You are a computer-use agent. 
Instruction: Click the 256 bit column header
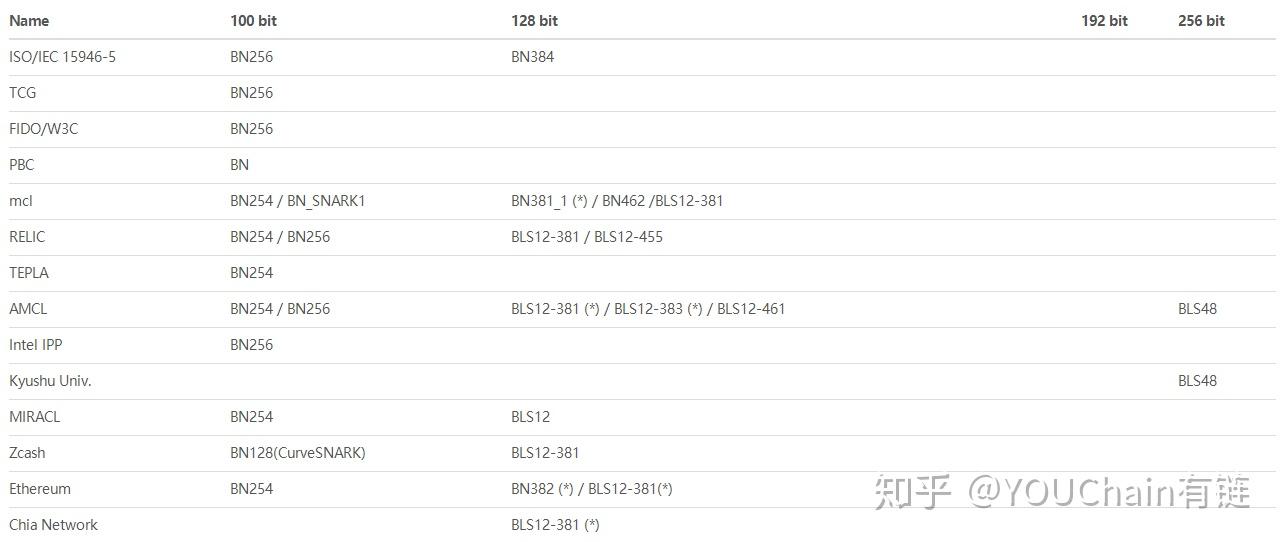coord(1201,21)
